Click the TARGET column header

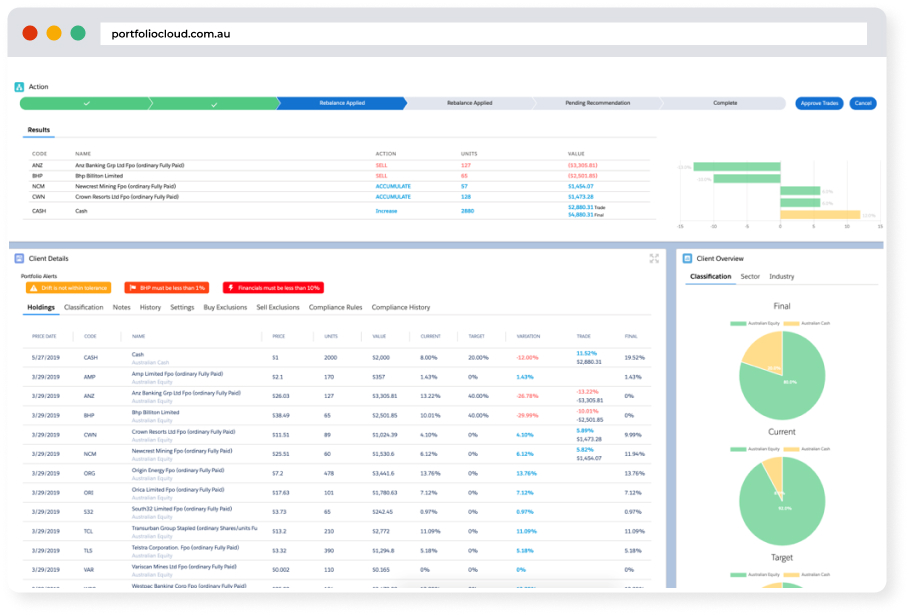tap(476, 336)
